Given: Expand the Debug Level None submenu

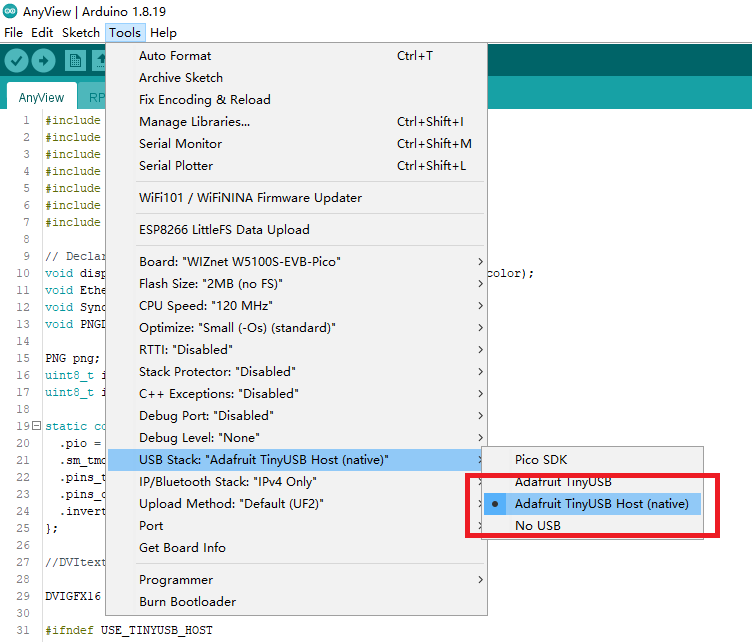Looking at the screenshot, I should point(296,438).
